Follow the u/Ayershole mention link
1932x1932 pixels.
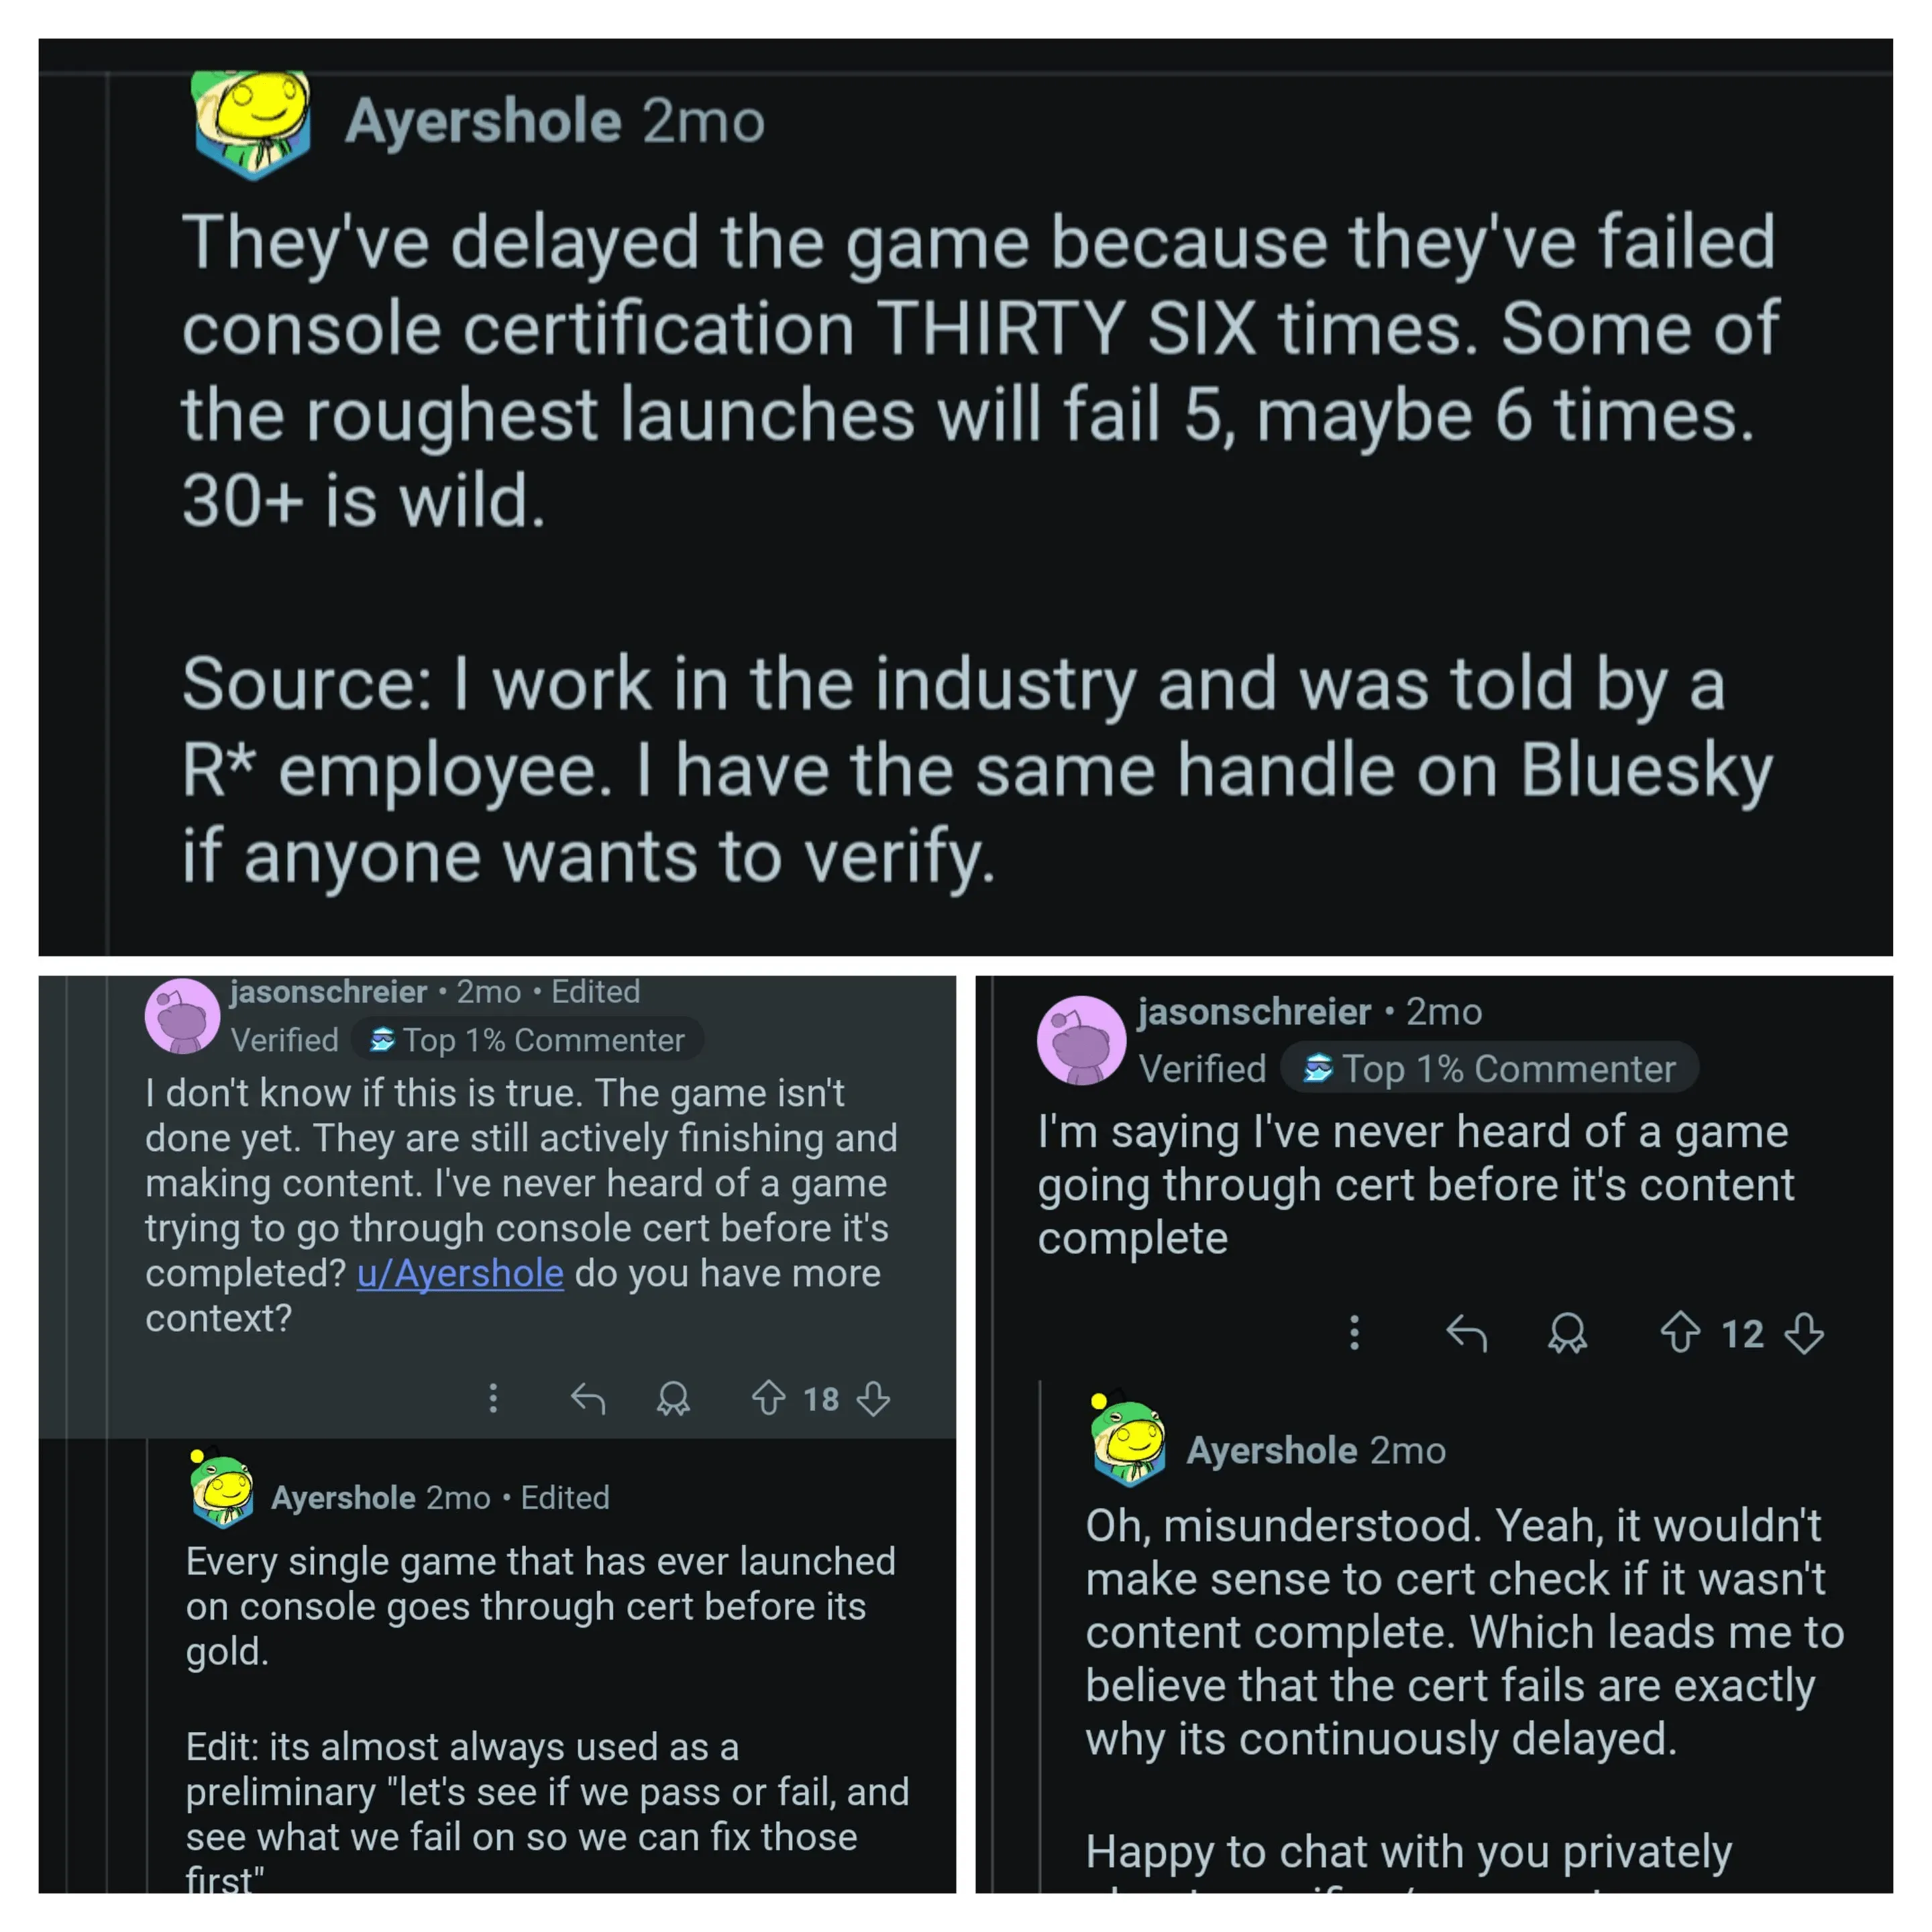[x=460, y=1273]
